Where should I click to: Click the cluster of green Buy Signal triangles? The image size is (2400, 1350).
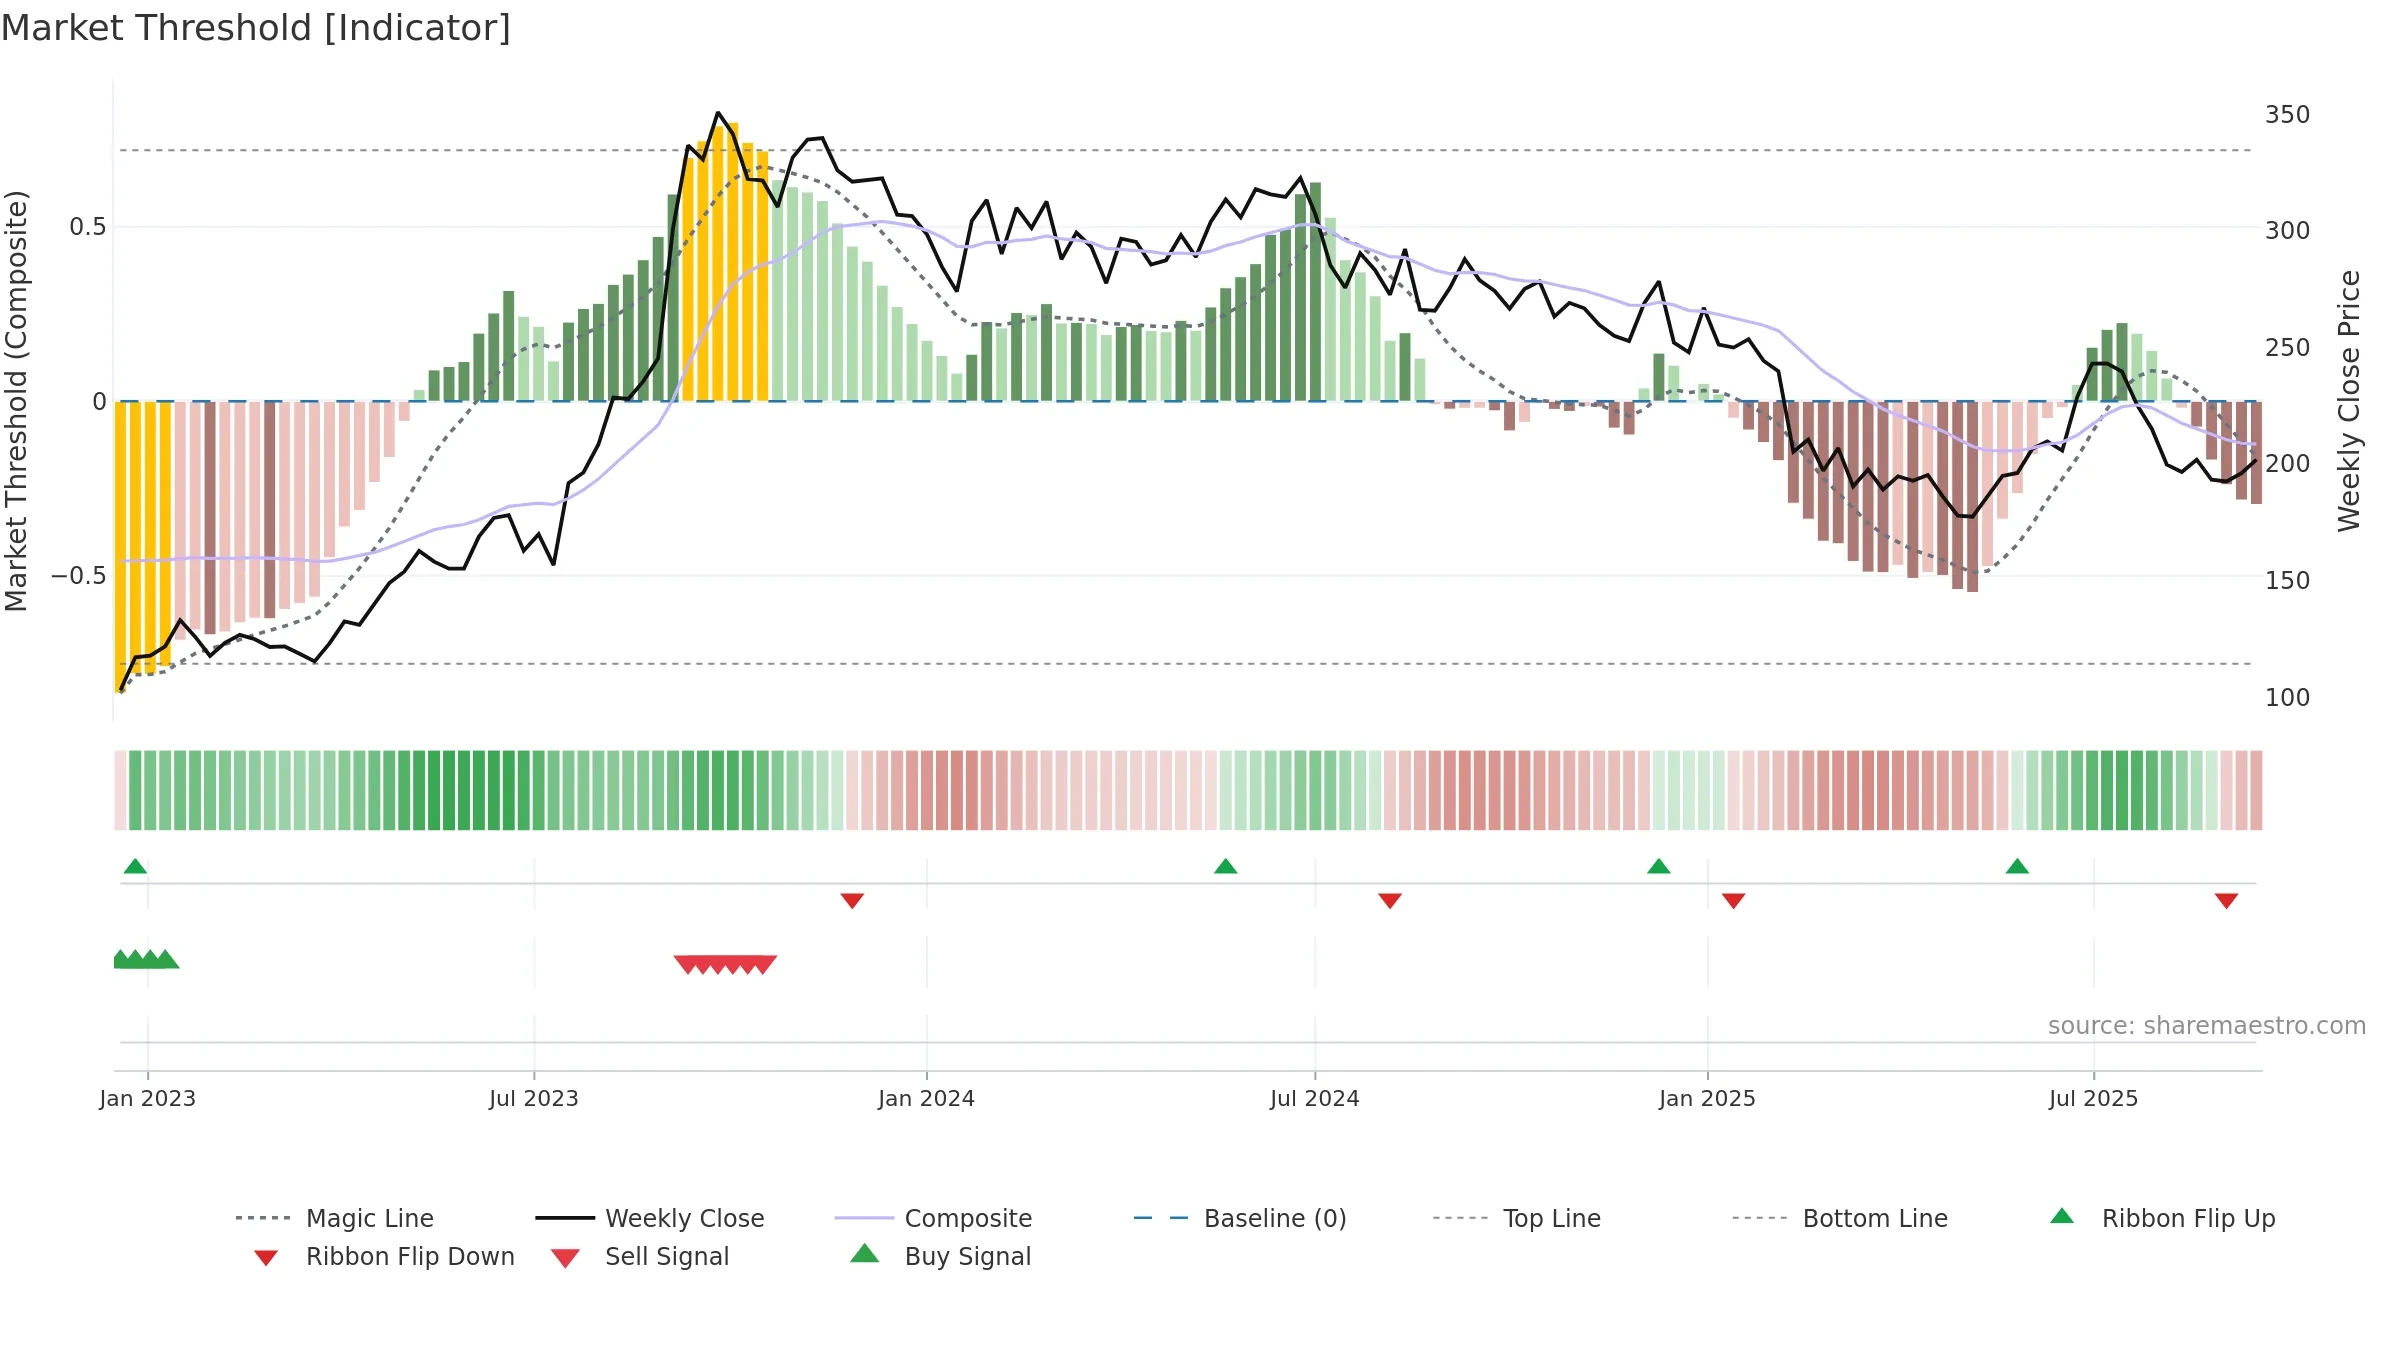(146, 959)
